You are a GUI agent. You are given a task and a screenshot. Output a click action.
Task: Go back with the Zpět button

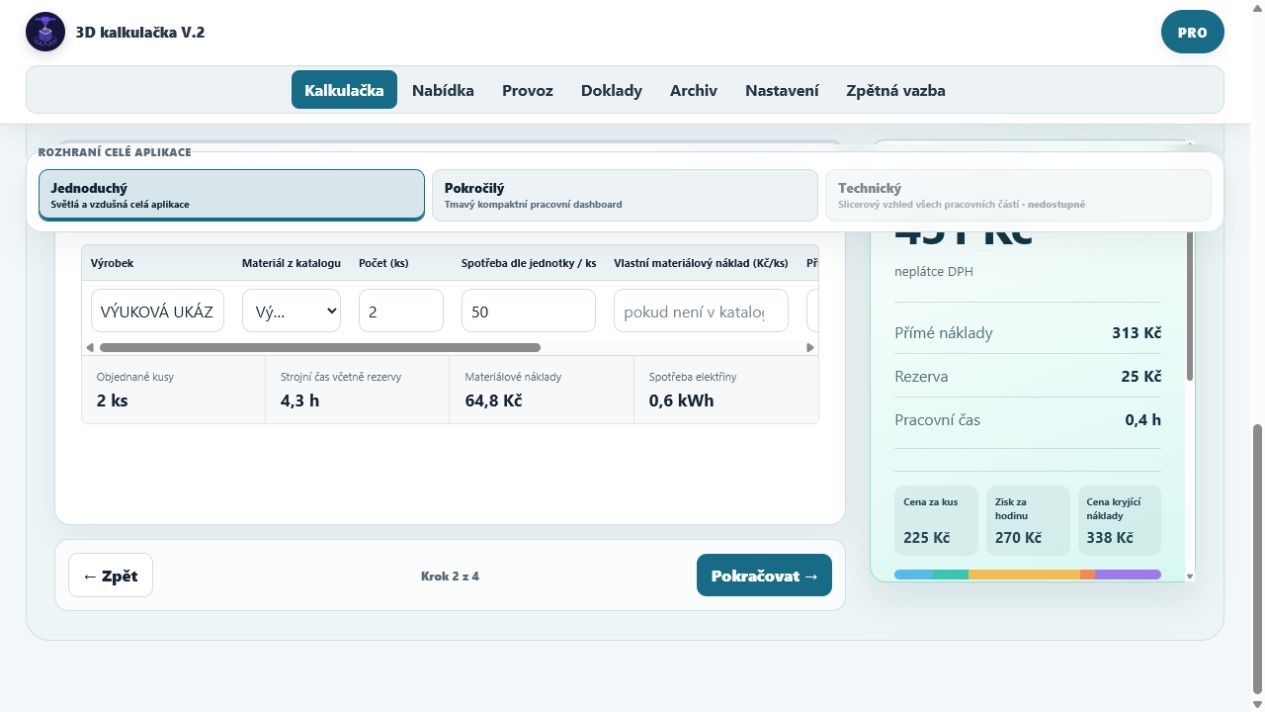click(110, 575)
